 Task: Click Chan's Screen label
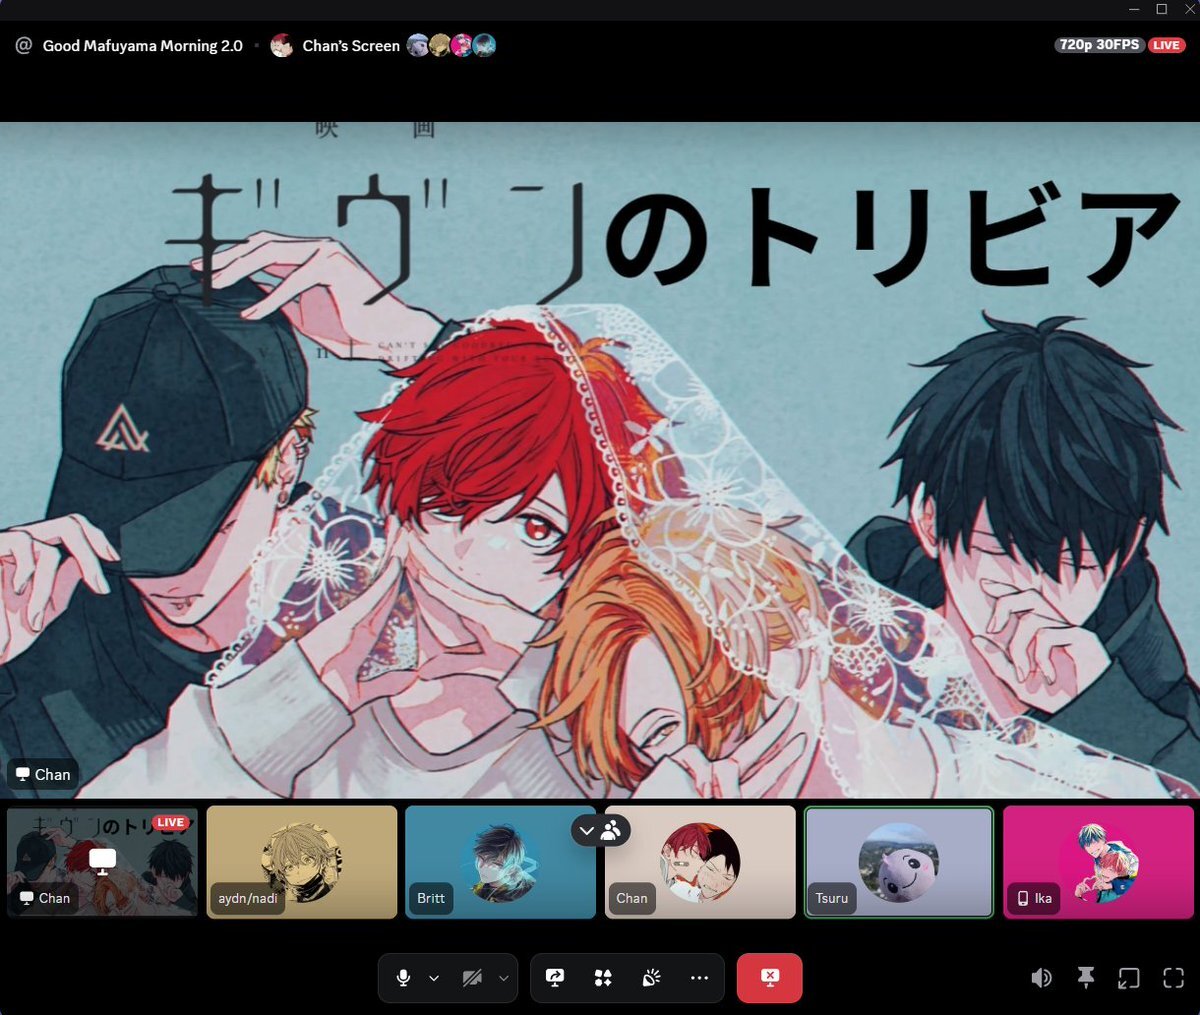click(x=351, y=46)
